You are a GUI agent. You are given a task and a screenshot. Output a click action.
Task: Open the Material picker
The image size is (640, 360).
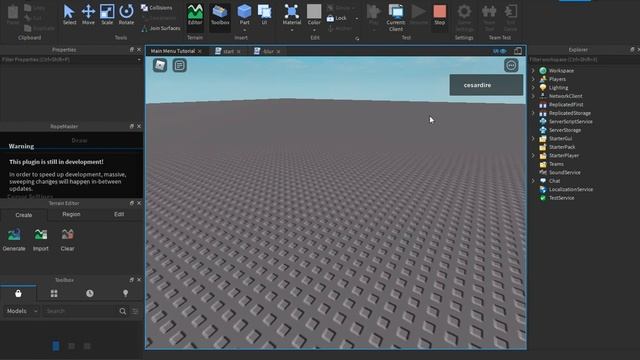coord(292,16)
